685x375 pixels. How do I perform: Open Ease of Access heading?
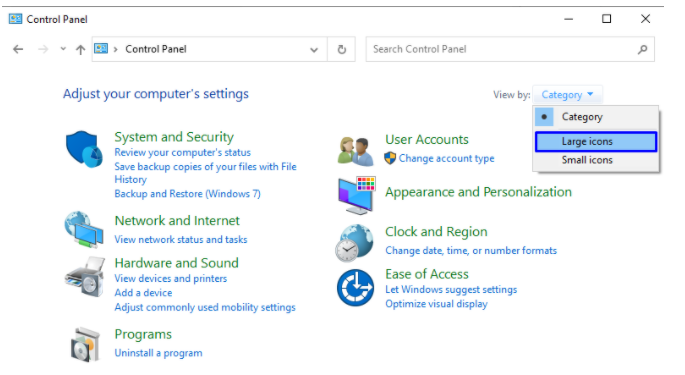[427, 274]
